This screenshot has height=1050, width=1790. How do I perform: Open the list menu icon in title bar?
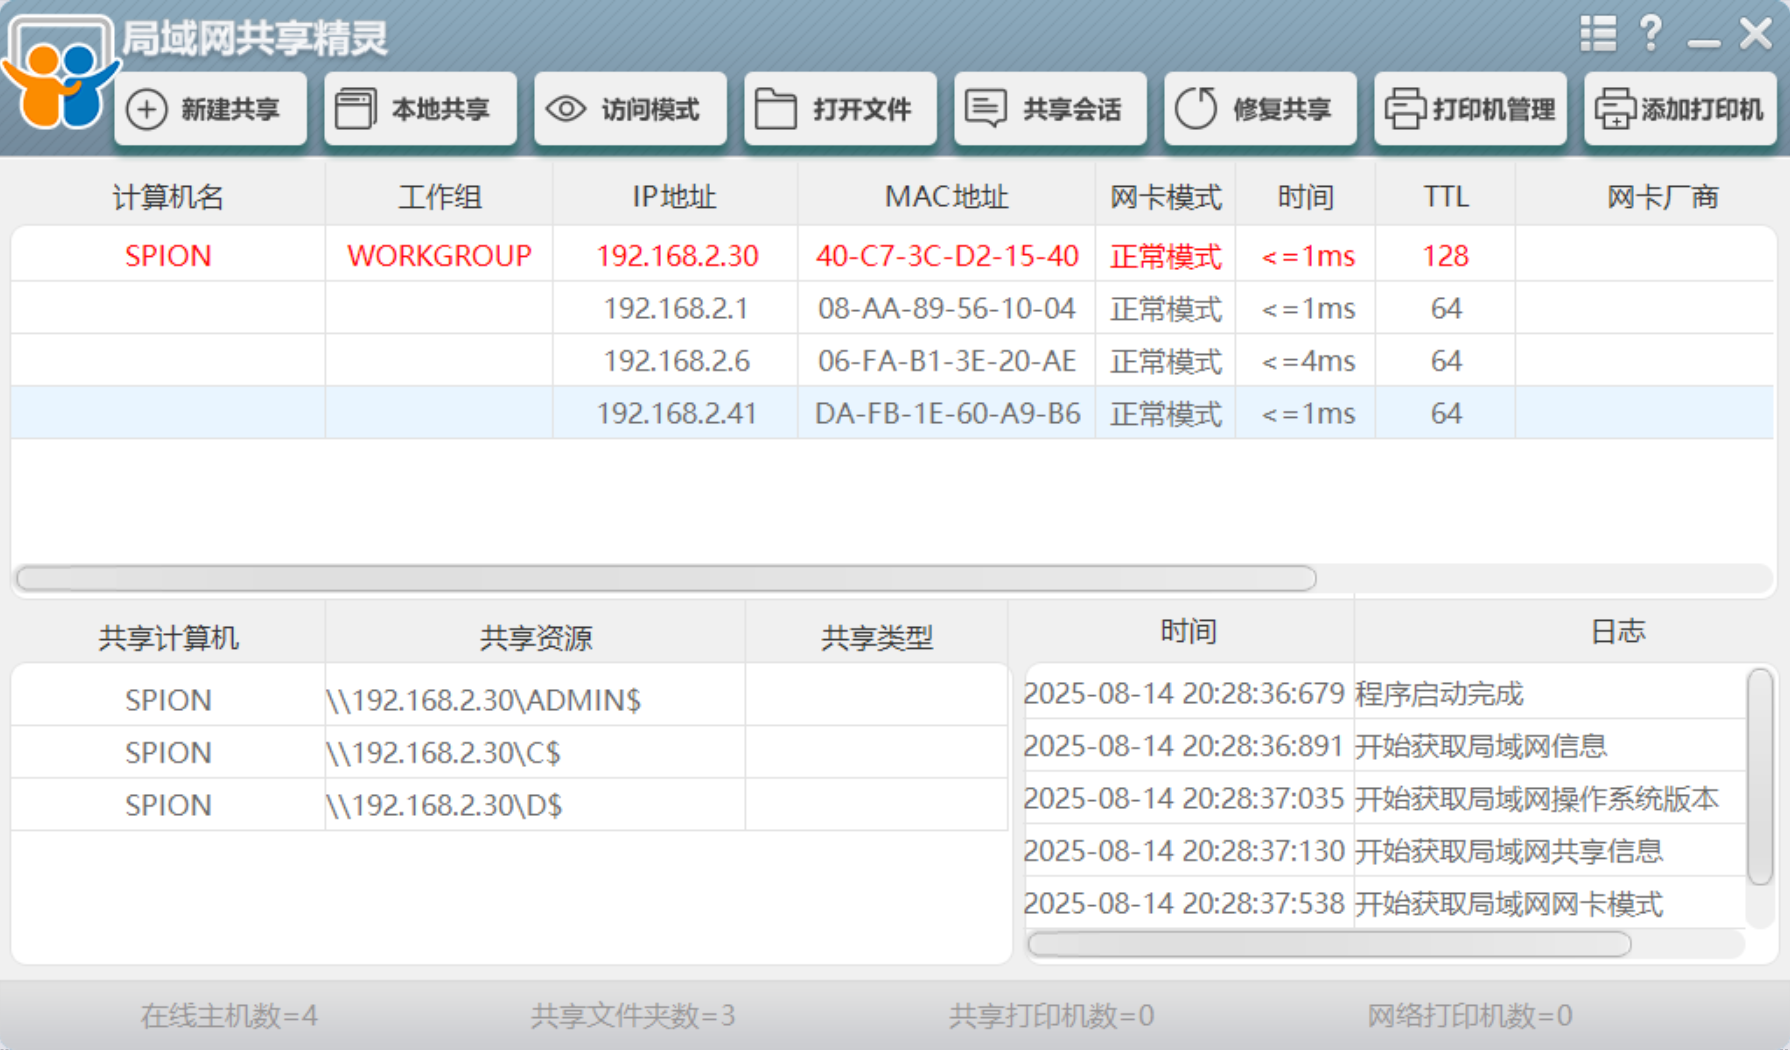click(x=1598, y=34)
